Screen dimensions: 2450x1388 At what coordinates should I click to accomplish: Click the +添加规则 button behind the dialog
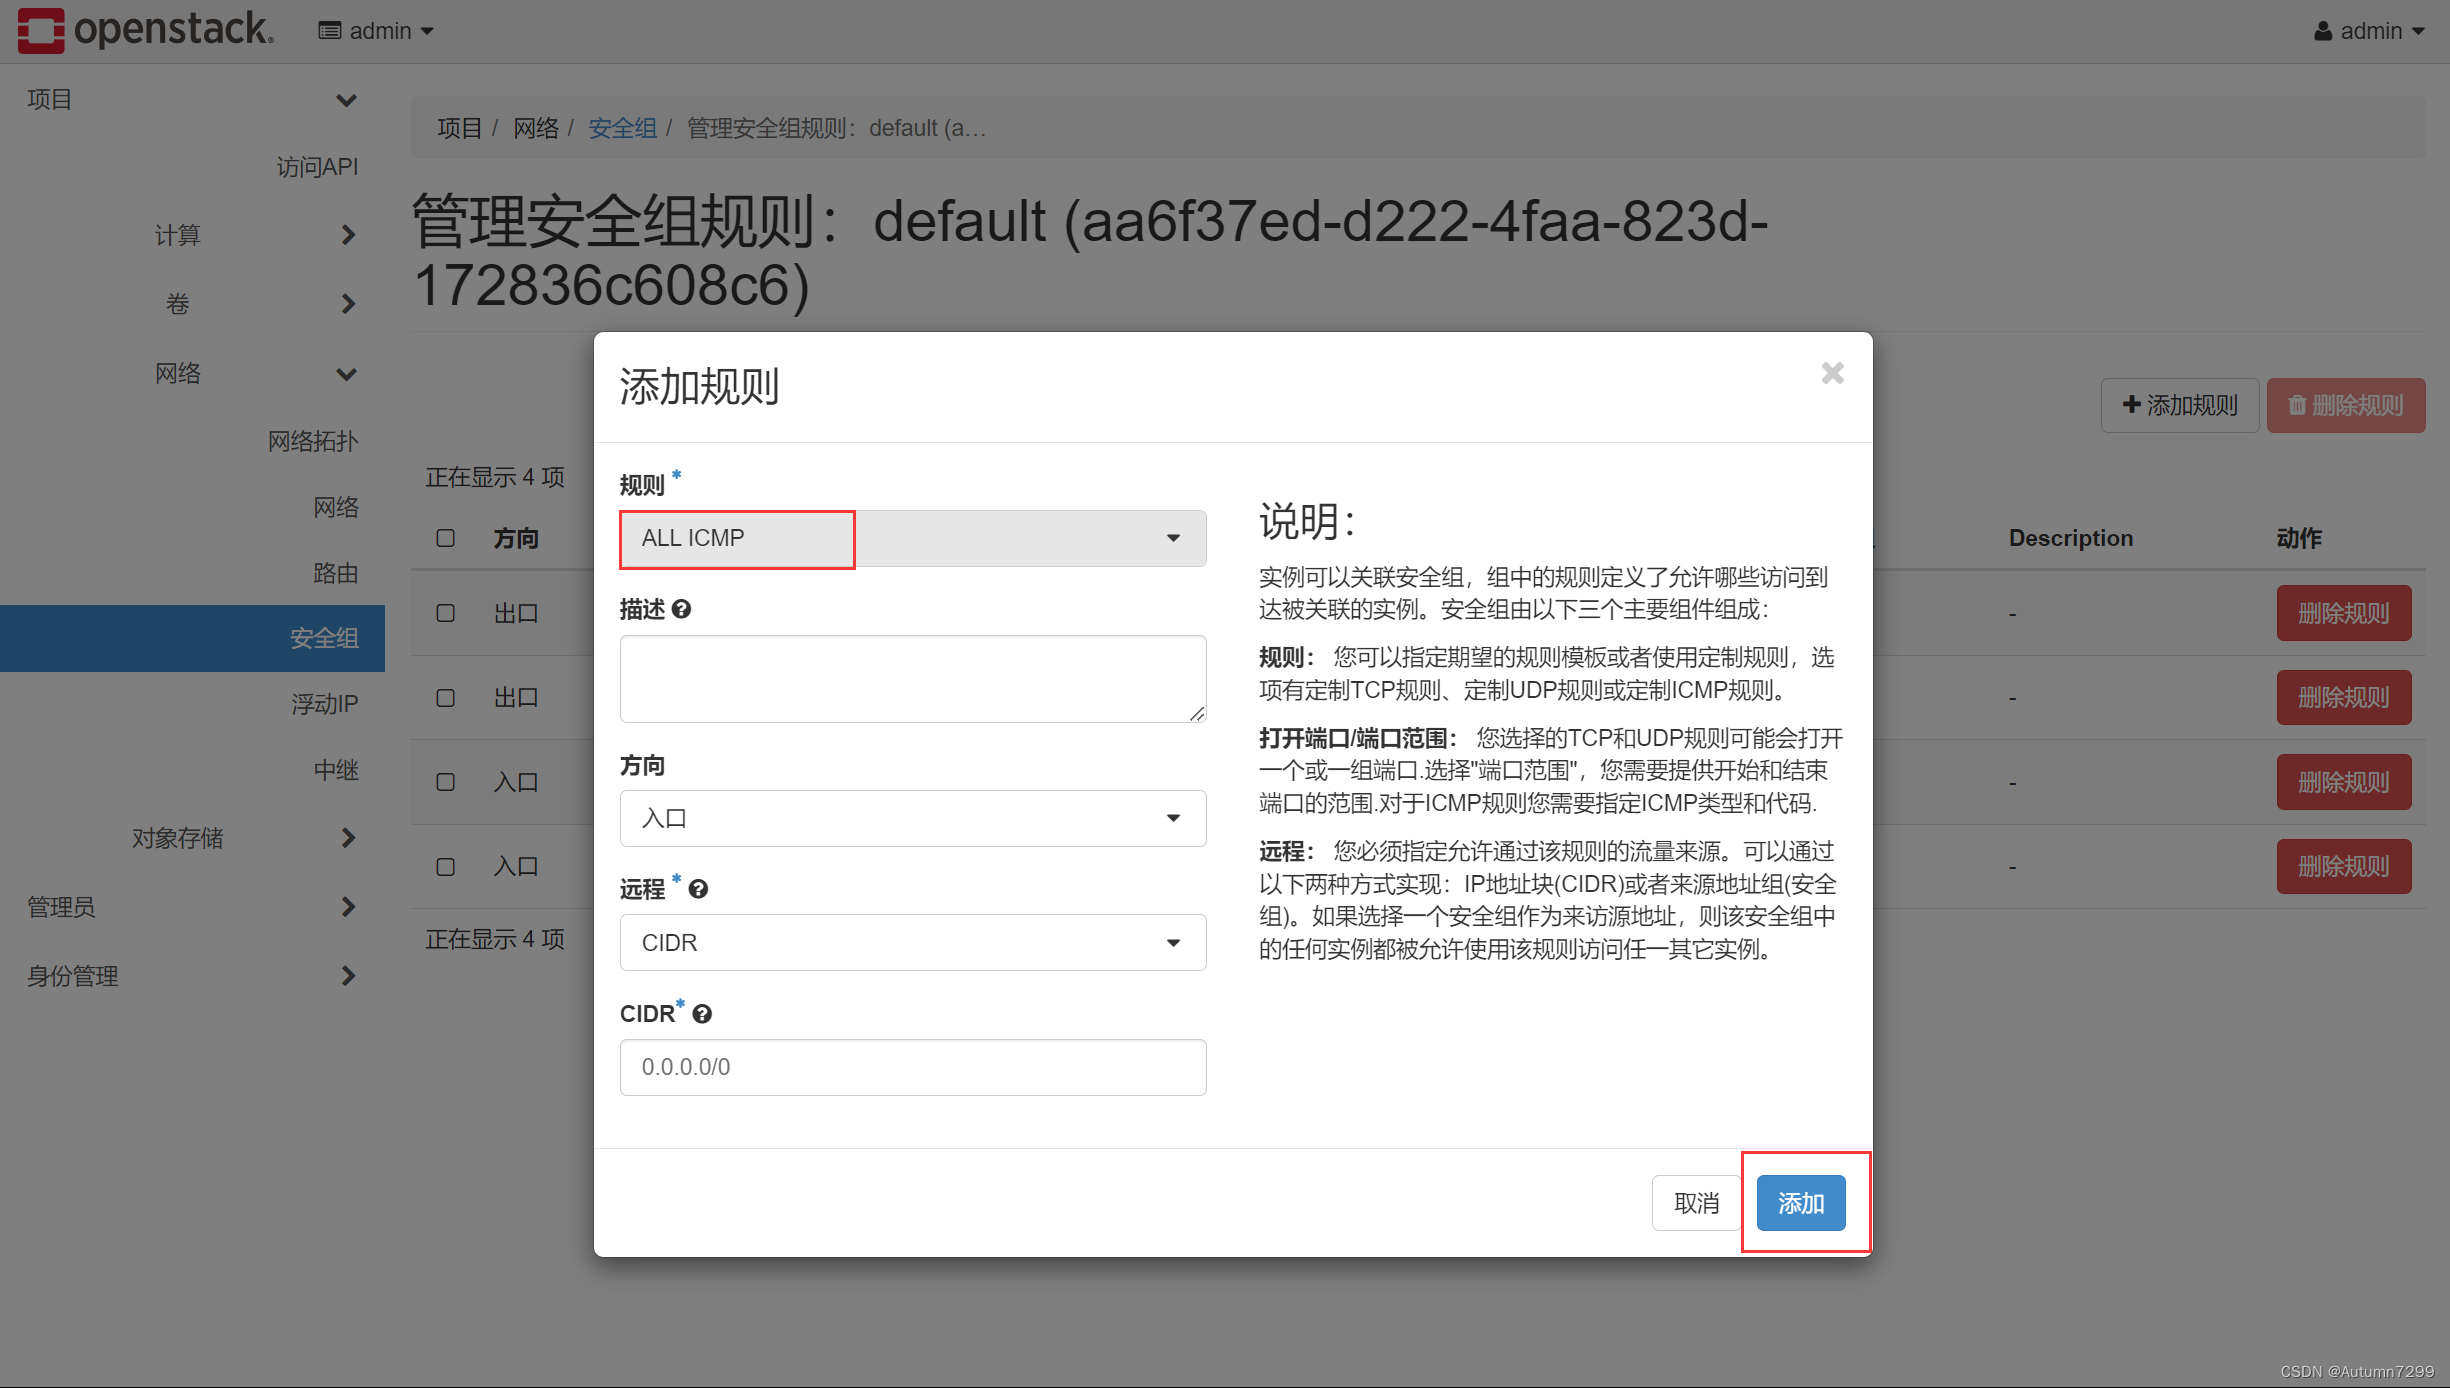[2180, 405]
